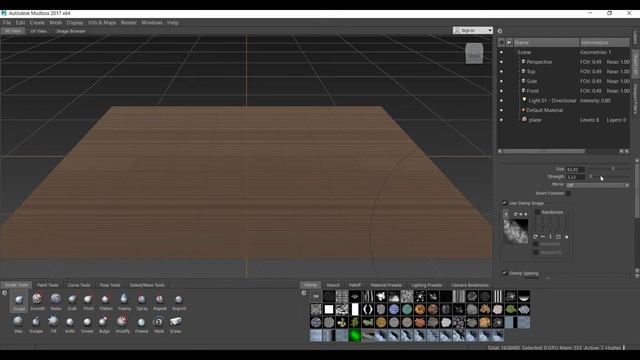Viewport: 640px width, 360px height.
Task: Select the Mask tool
Action: point(159,324)
